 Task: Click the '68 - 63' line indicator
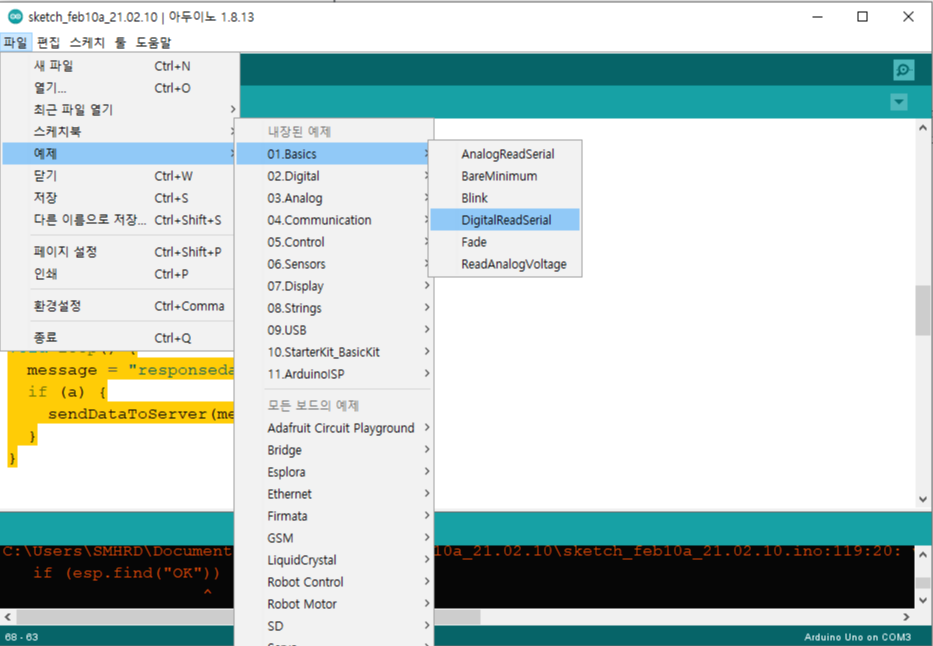[x=21, y=637]
